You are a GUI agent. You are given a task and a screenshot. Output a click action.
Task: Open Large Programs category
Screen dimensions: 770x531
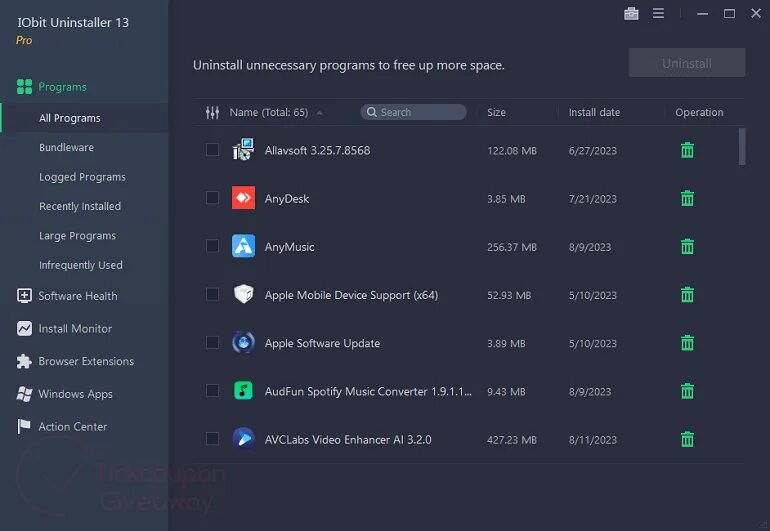pyautogui.click(x=77, y=236)
